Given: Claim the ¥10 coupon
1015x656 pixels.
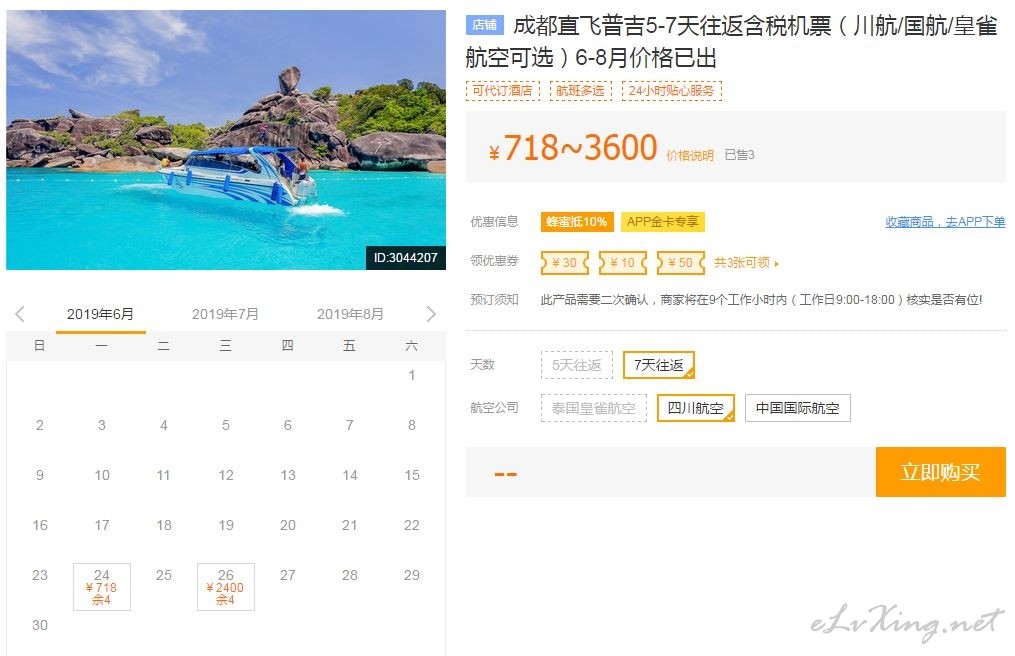Looking at the screenshot, I should coord(623,263).
